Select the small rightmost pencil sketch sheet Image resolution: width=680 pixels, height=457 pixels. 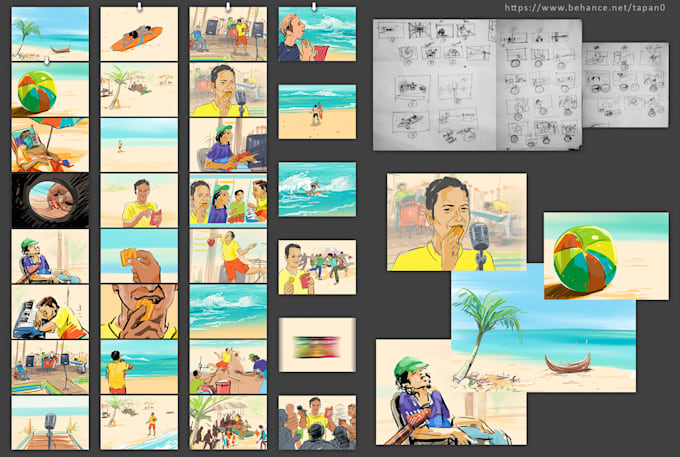pyautogui.click(x=625, y=85)
